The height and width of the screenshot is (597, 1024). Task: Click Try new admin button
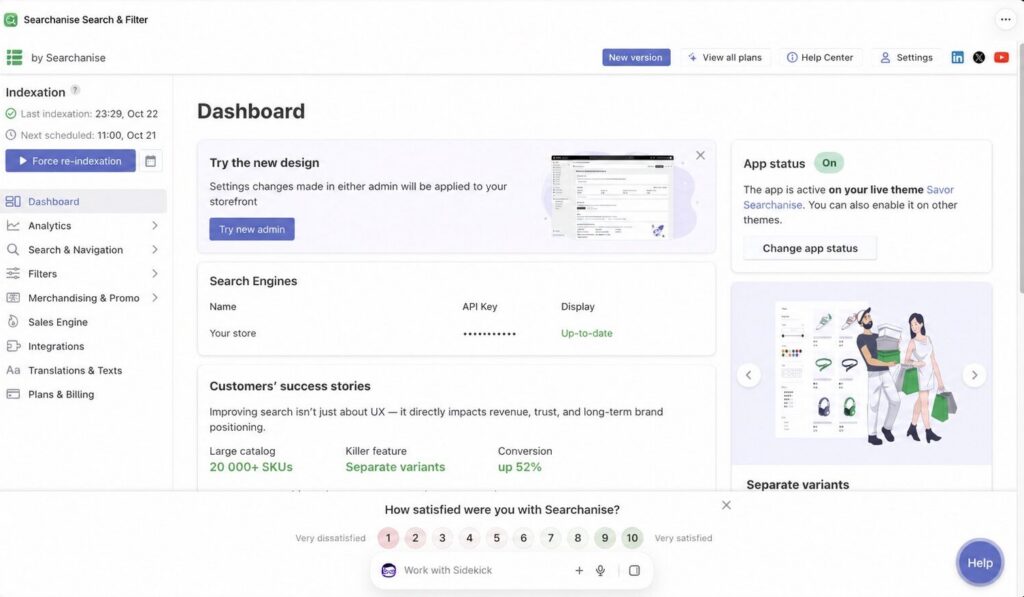pyautogui.click(x=251, y=229)
